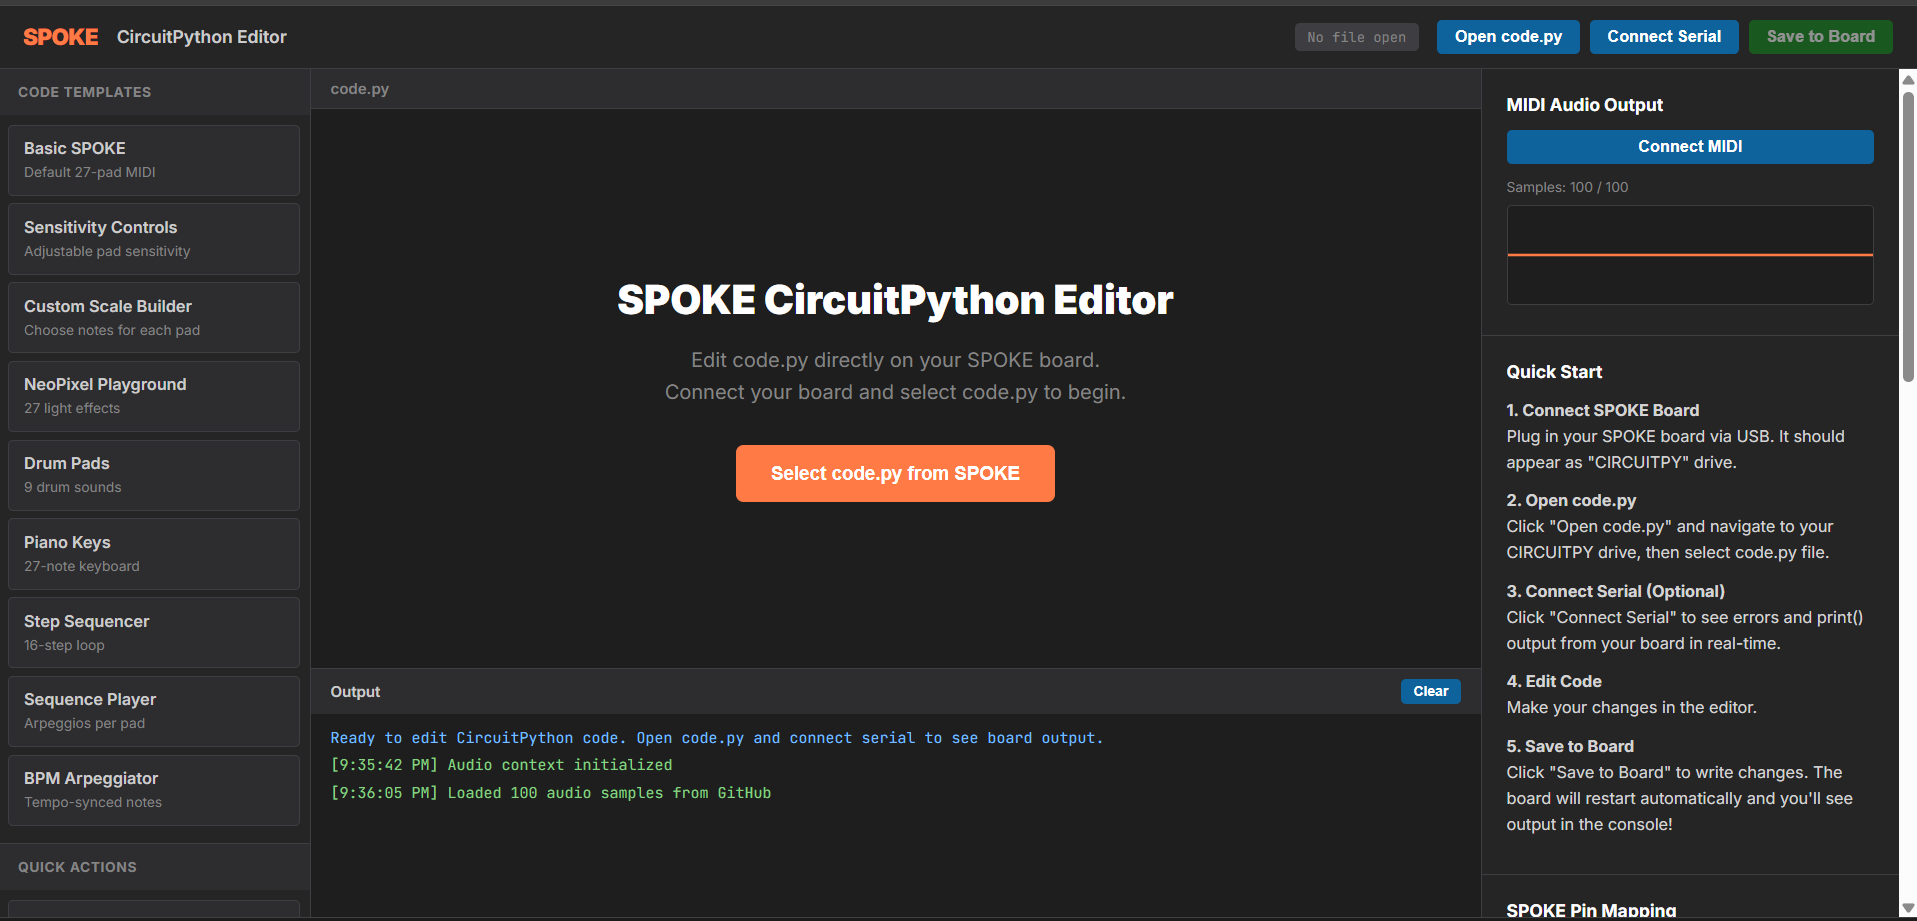Click scrollbar up arrow in right panel
Viewport: 1917px width, 921px height.
click(x=1908, y=79)
